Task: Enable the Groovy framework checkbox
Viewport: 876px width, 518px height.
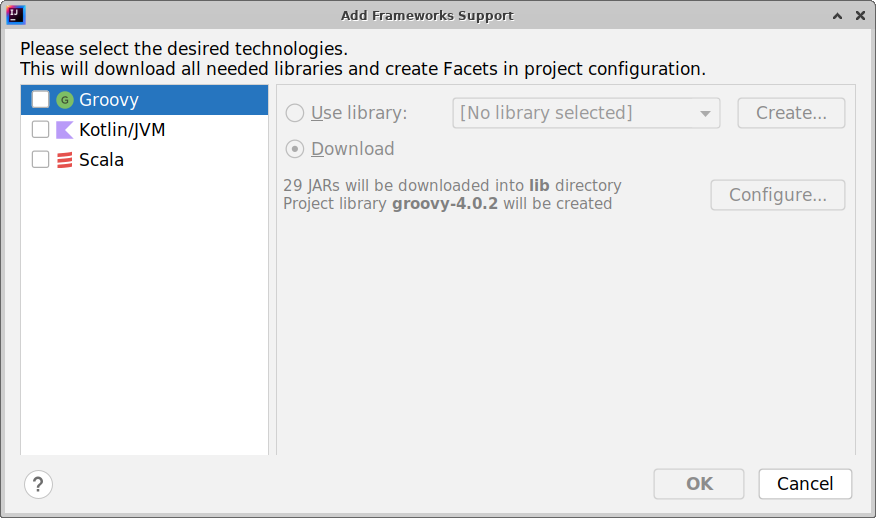Action: click(x=41, y=100)
